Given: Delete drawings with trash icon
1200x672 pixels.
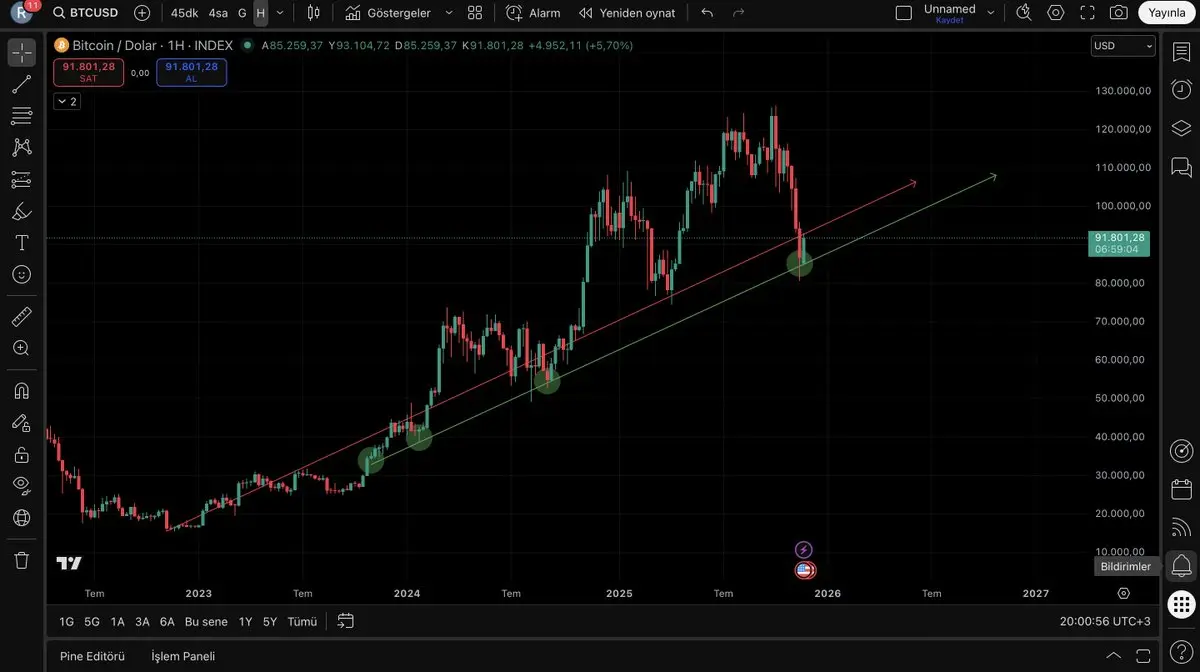Looking at the screenshot, I should [x=21, y=560].
